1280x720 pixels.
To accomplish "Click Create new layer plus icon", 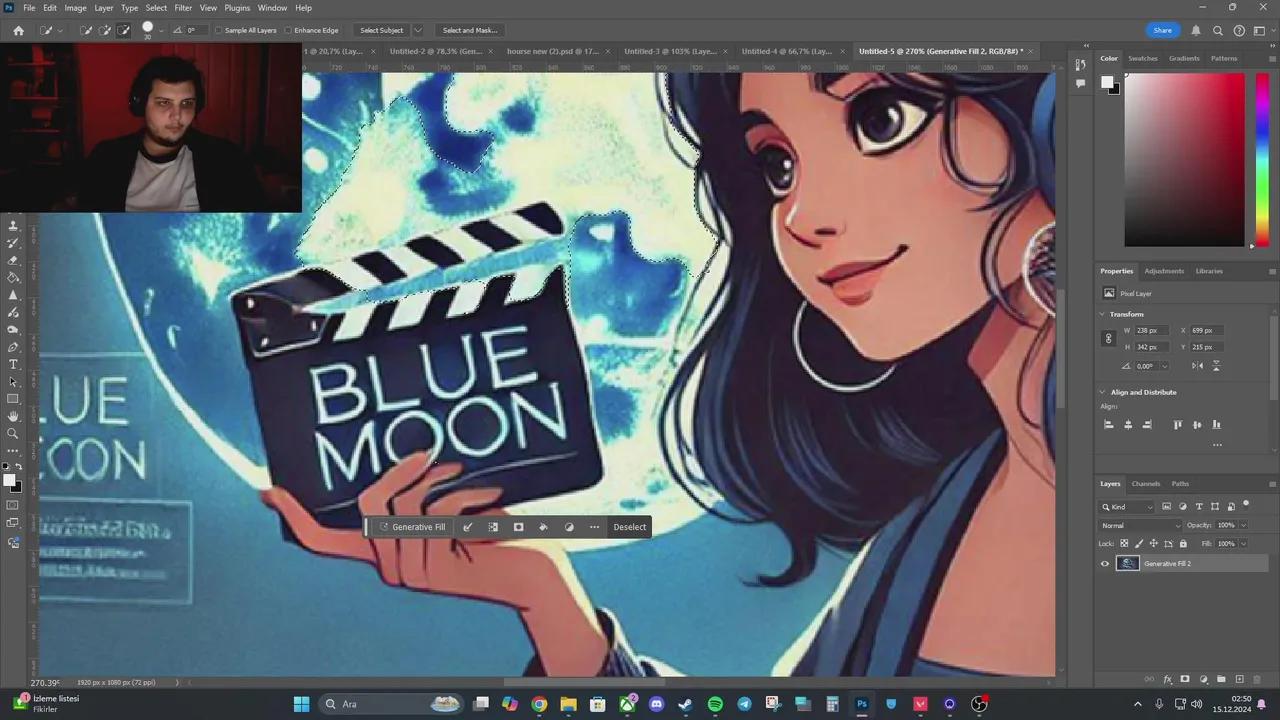I will (x=1240, y=680).
